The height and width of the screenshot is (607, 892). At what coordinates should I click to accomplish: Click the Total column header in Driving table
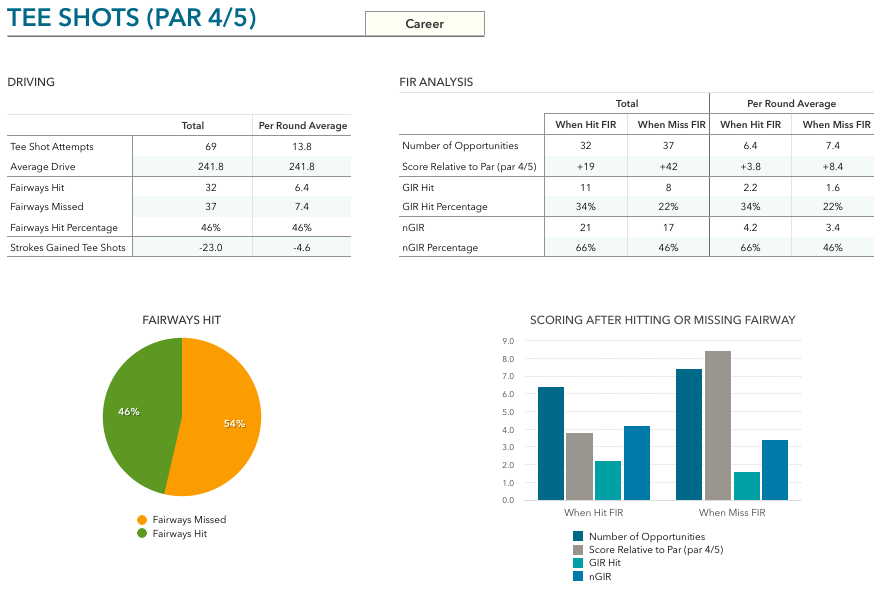click(192, 126)
